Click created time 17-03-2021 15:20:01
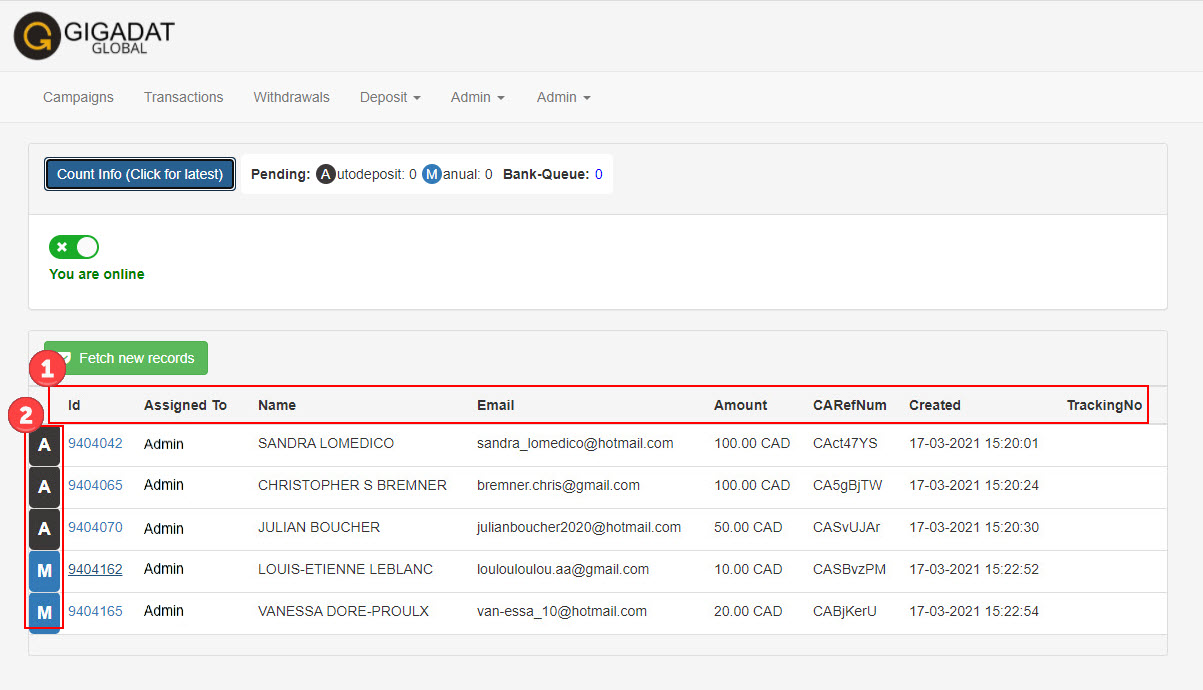The width and height of the screenshot is (1203, 690). pyautogui.click(x=974, y=443)
